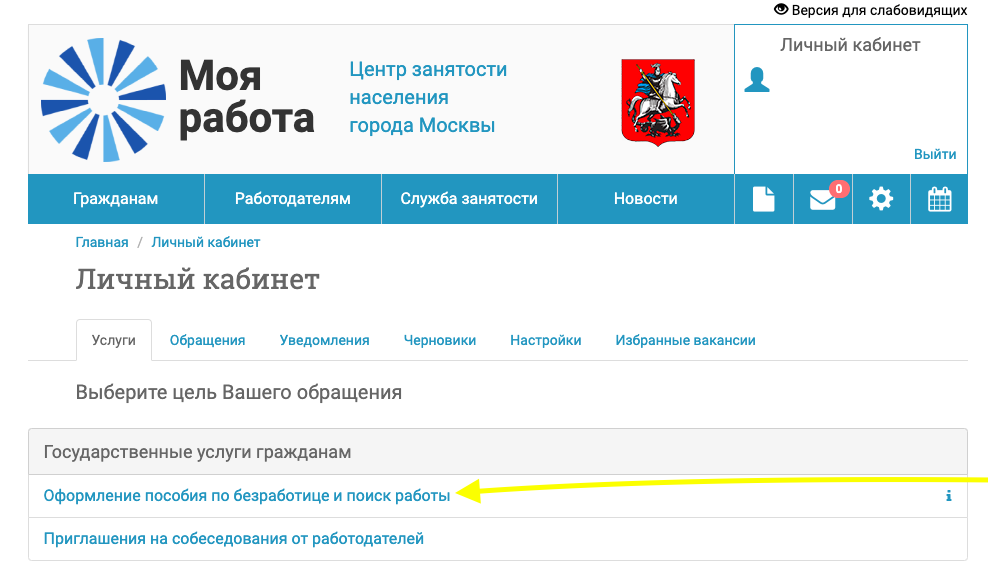The image size is (988, 578).
Task: Show info for Оформление пособия service
Action: [x=948, y=496]
